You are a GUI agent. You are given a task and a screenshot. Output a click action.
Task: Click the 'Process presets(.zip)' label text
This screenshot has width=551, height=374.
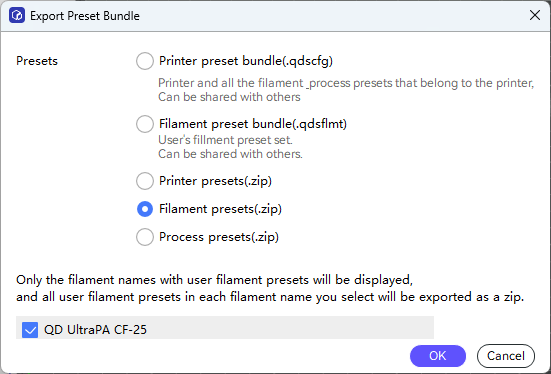click(219, 237)
